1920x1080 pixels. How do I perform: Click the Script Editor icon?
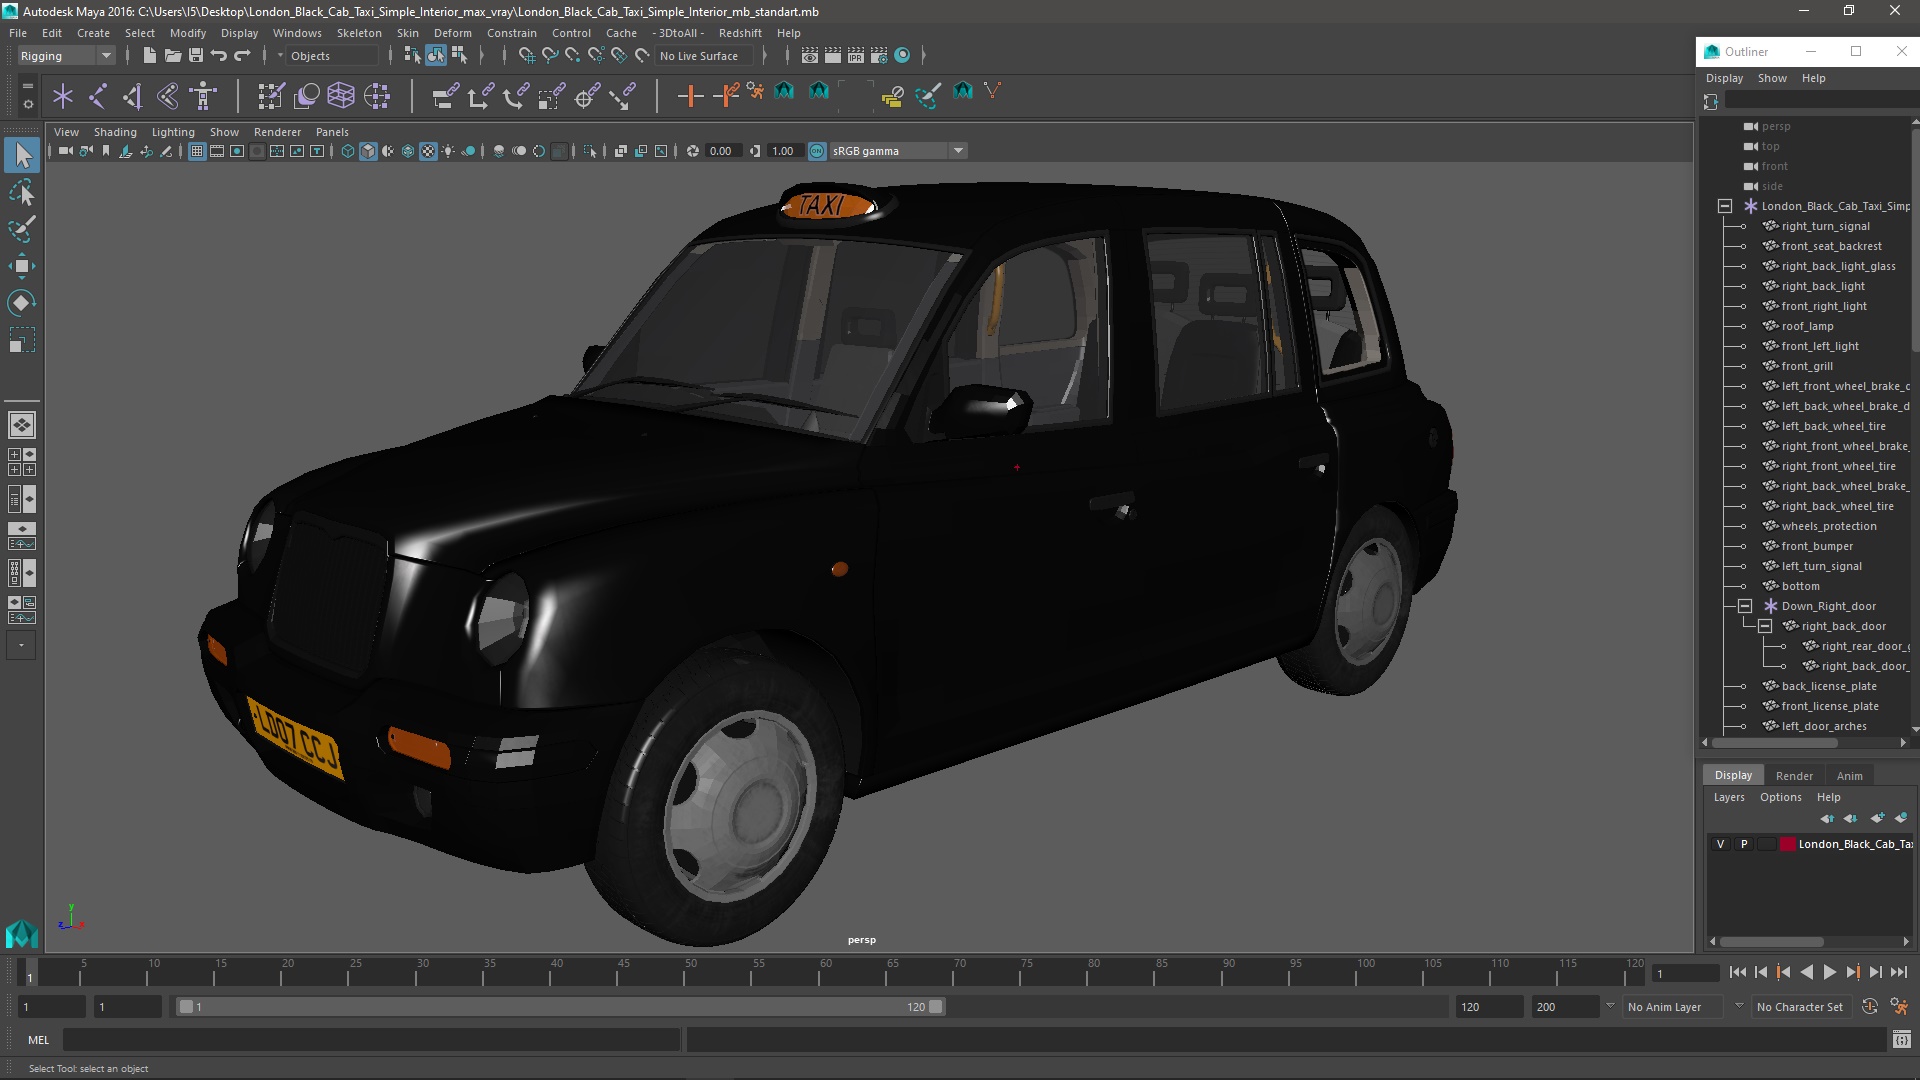coord(1902,1040)
